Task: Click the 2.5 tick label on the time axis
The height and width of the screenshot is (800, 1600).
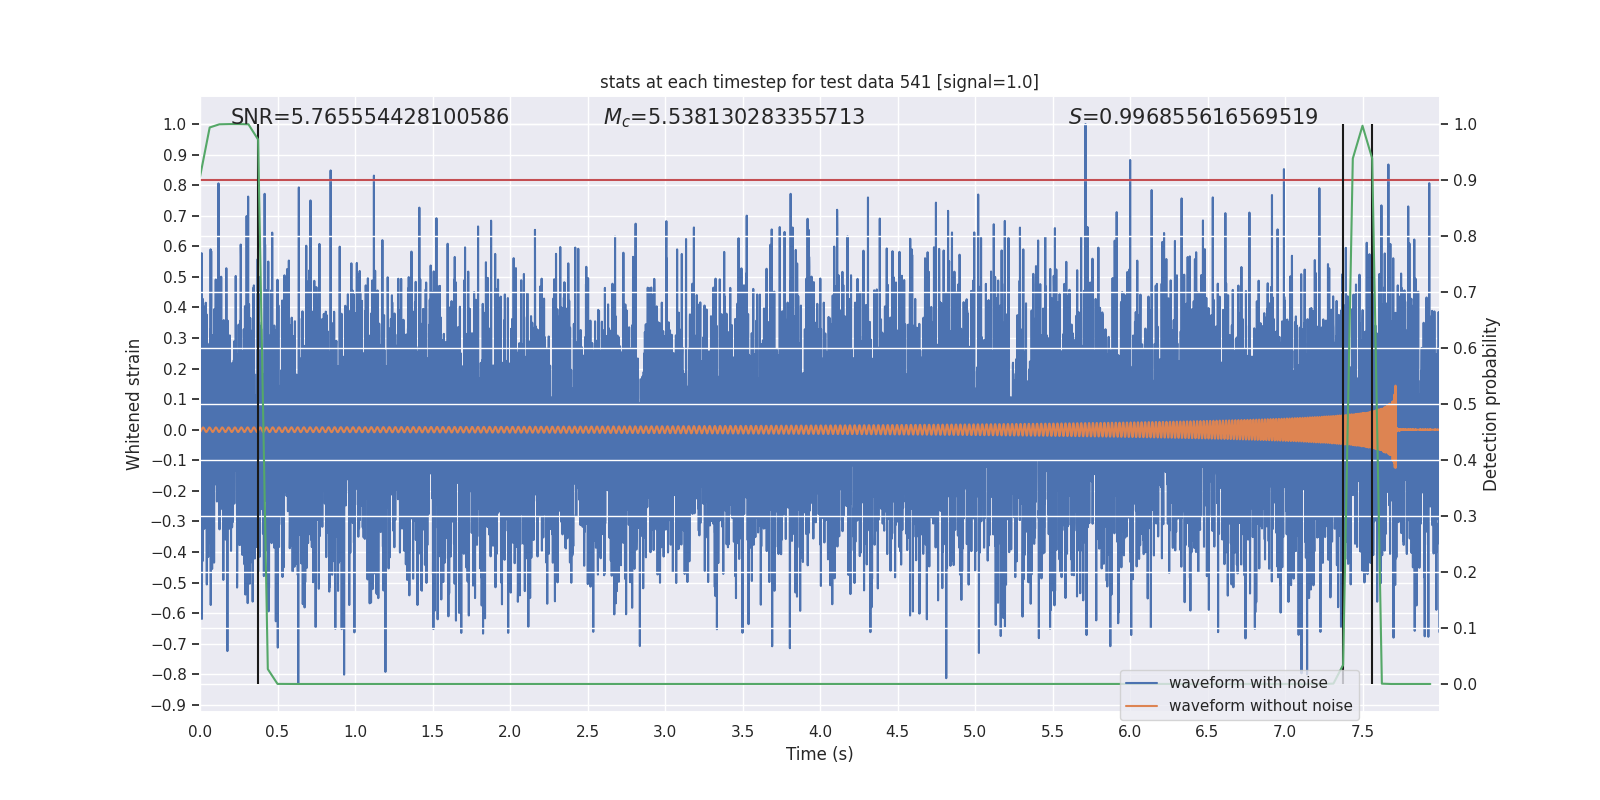Action: [x=587, y=731]
